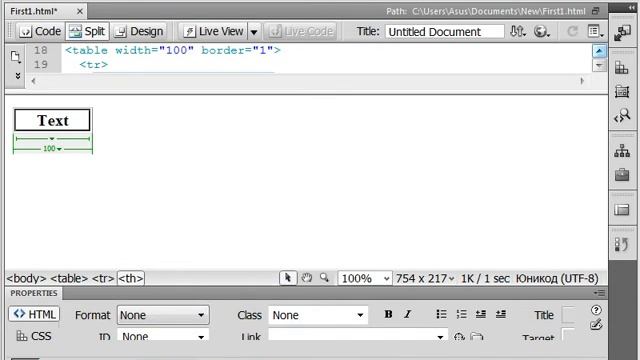Open Quick Tag Editor icon
This screenshot has height=360, width=640.
[596, 325]
